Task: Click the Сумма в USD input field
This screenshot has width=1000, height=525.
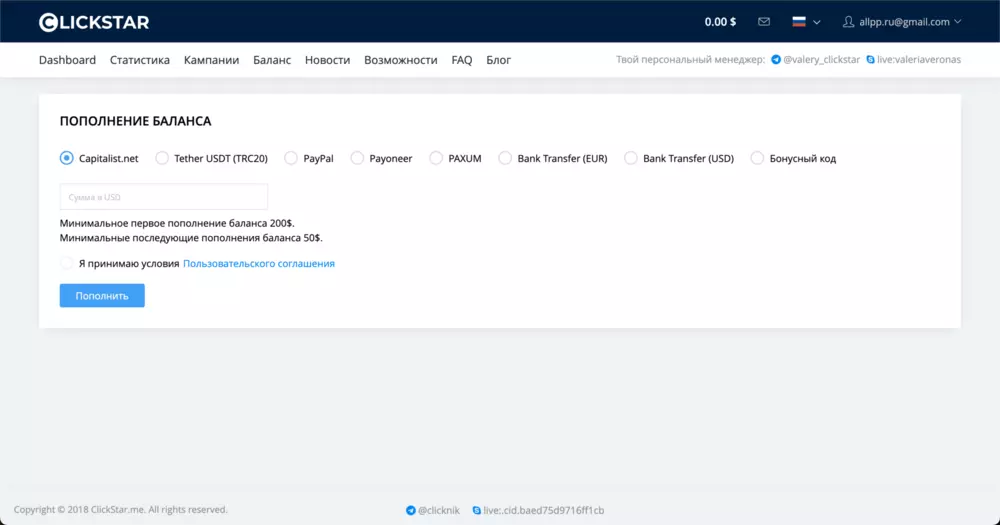Action: pos(164,196)
